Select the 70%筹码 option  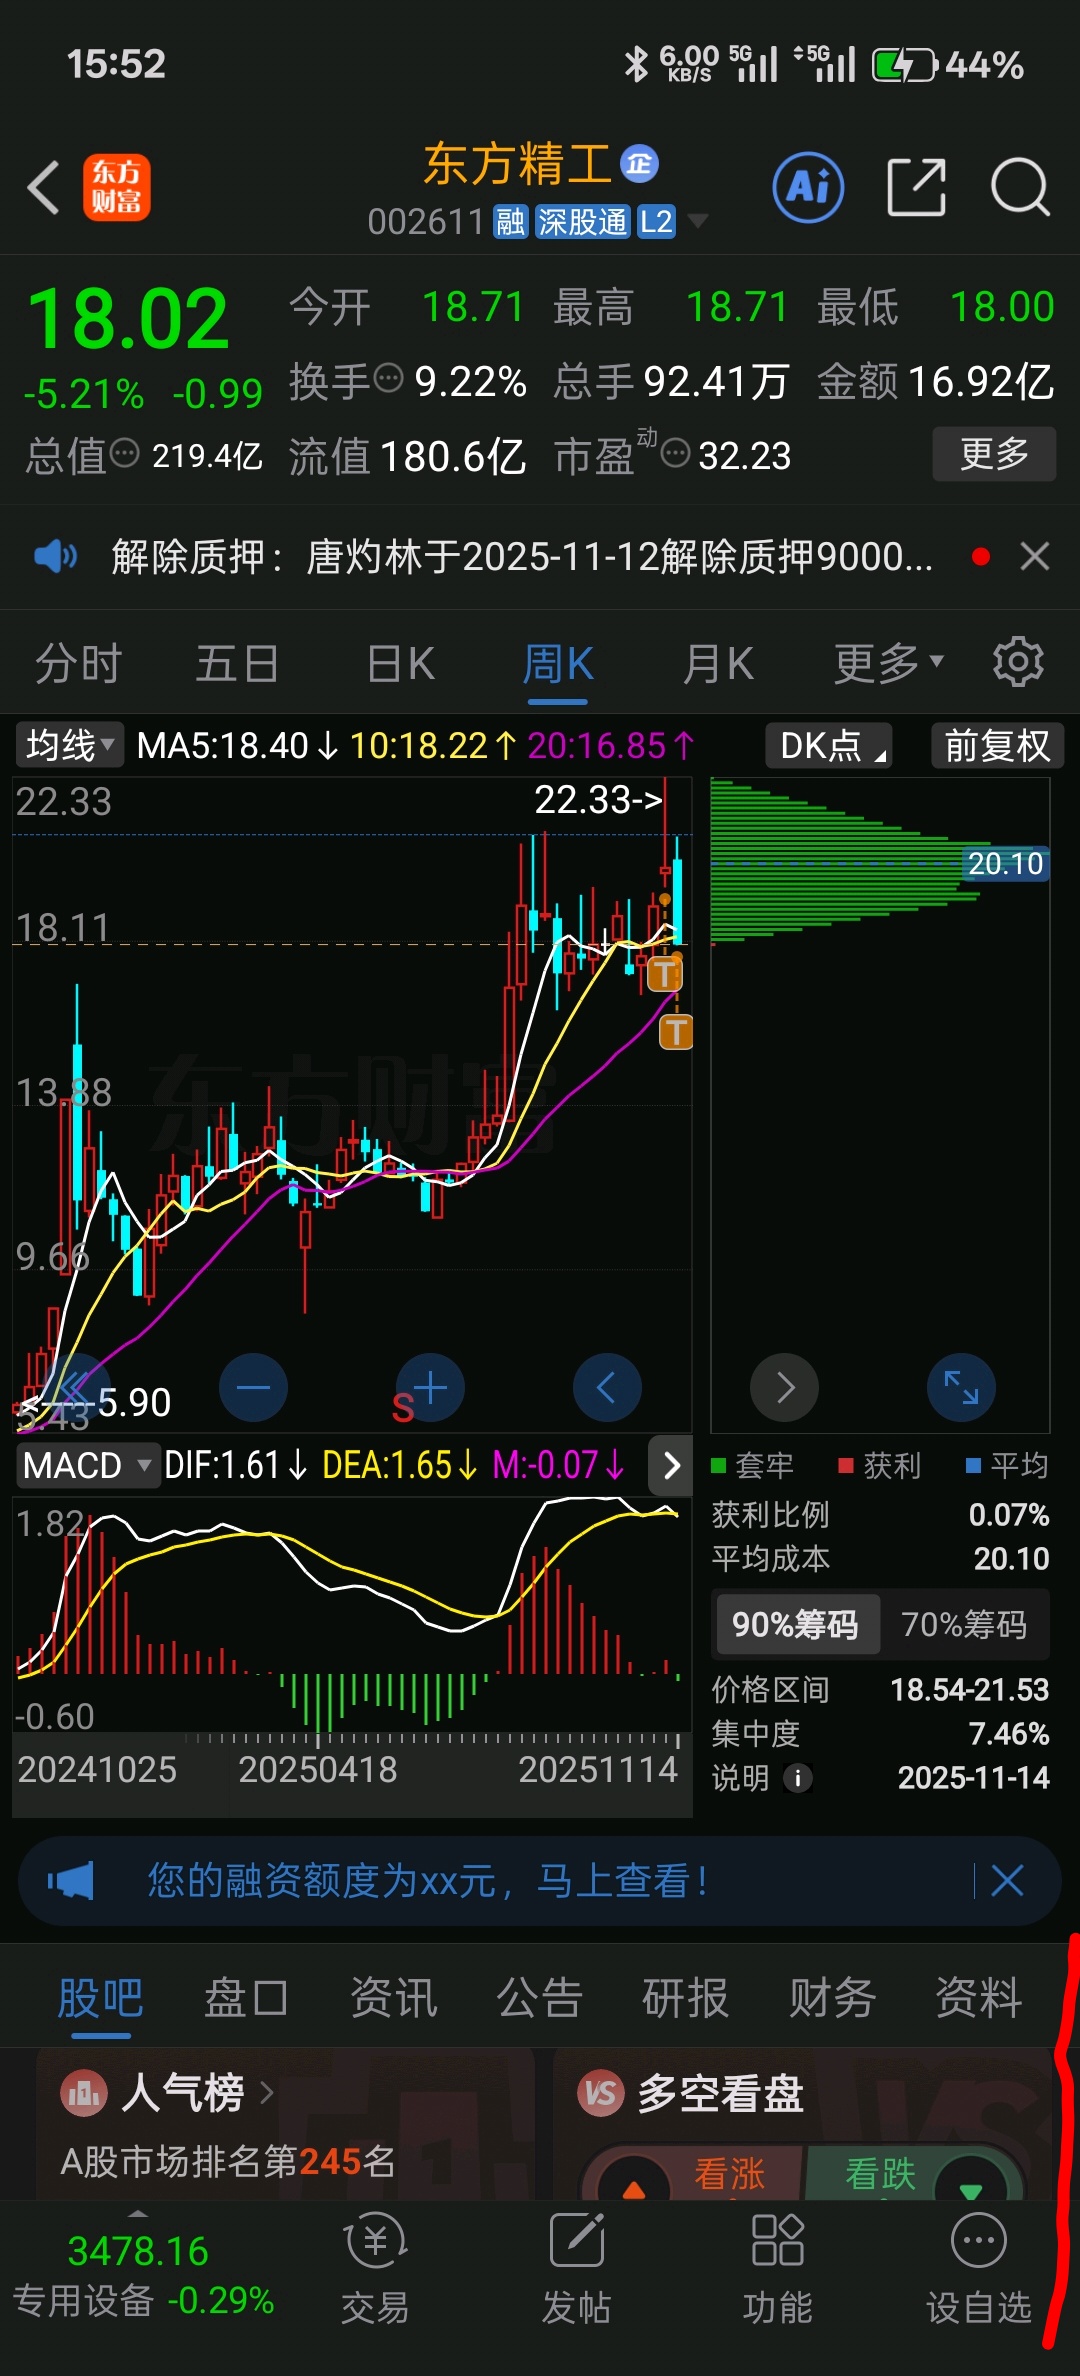(964, 1624)
